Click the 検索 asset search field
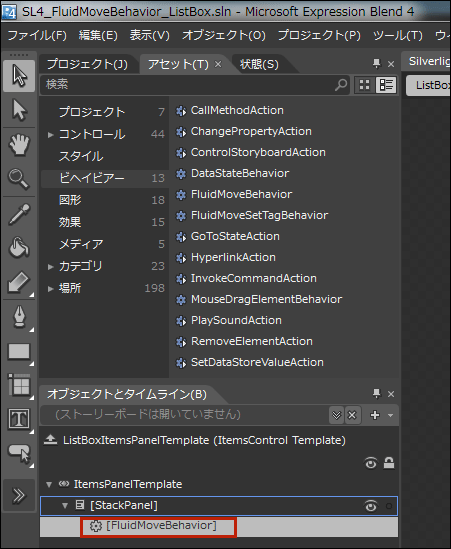451x549 pixels. [x=189, y=84]
